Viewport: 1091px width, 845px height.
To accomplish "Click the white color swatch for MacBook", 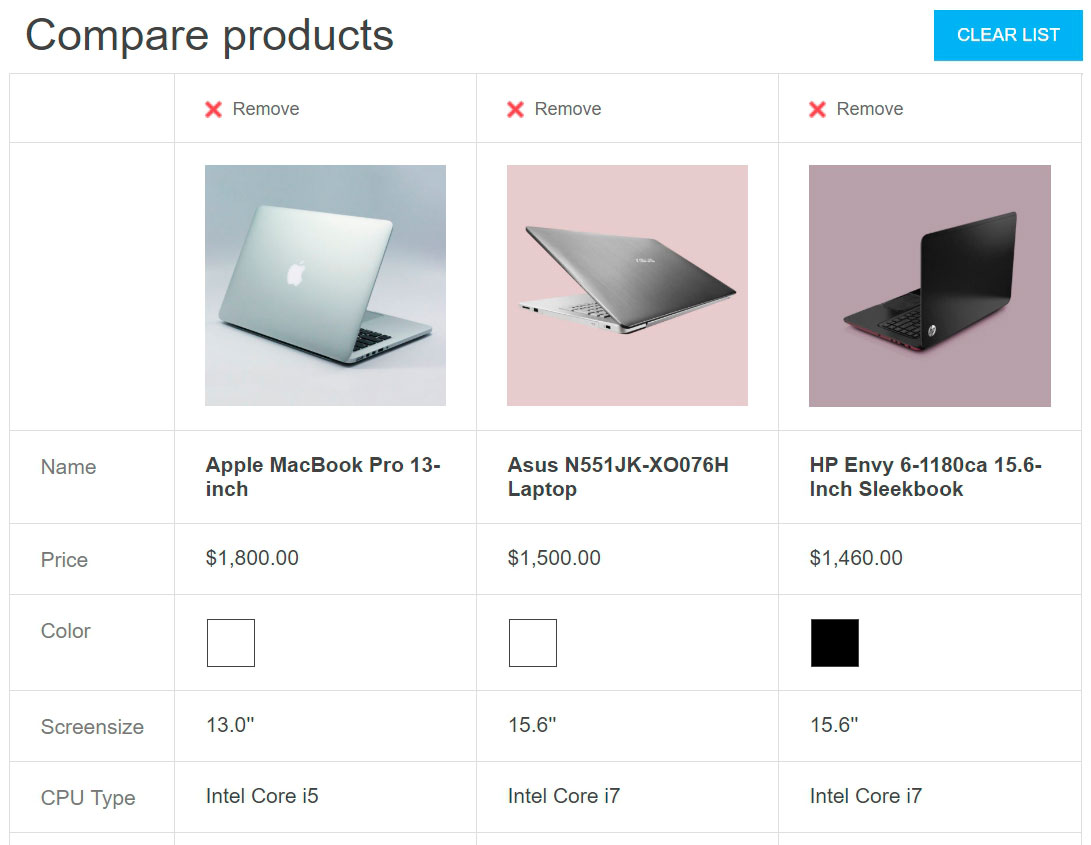I will tap(231, 643).
